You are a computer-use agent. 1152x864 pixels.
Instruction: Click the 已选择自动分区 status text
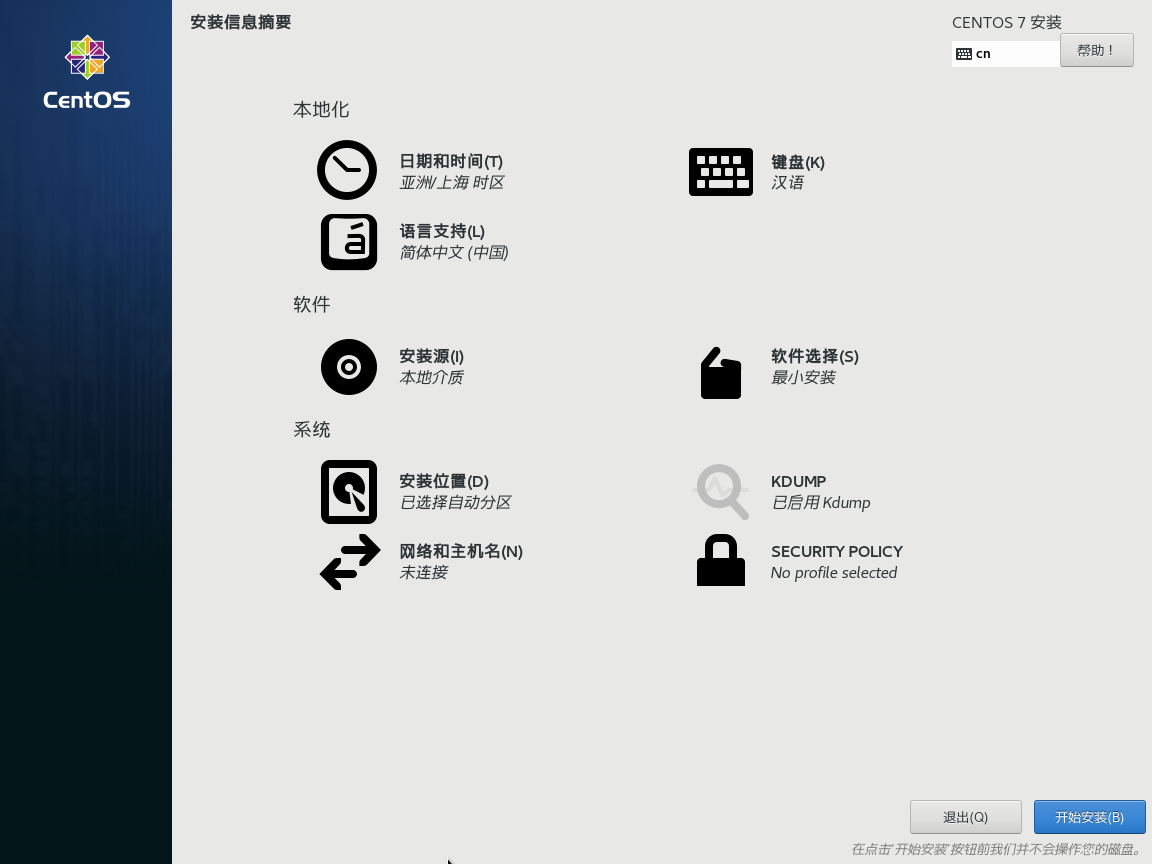[455, 502]
